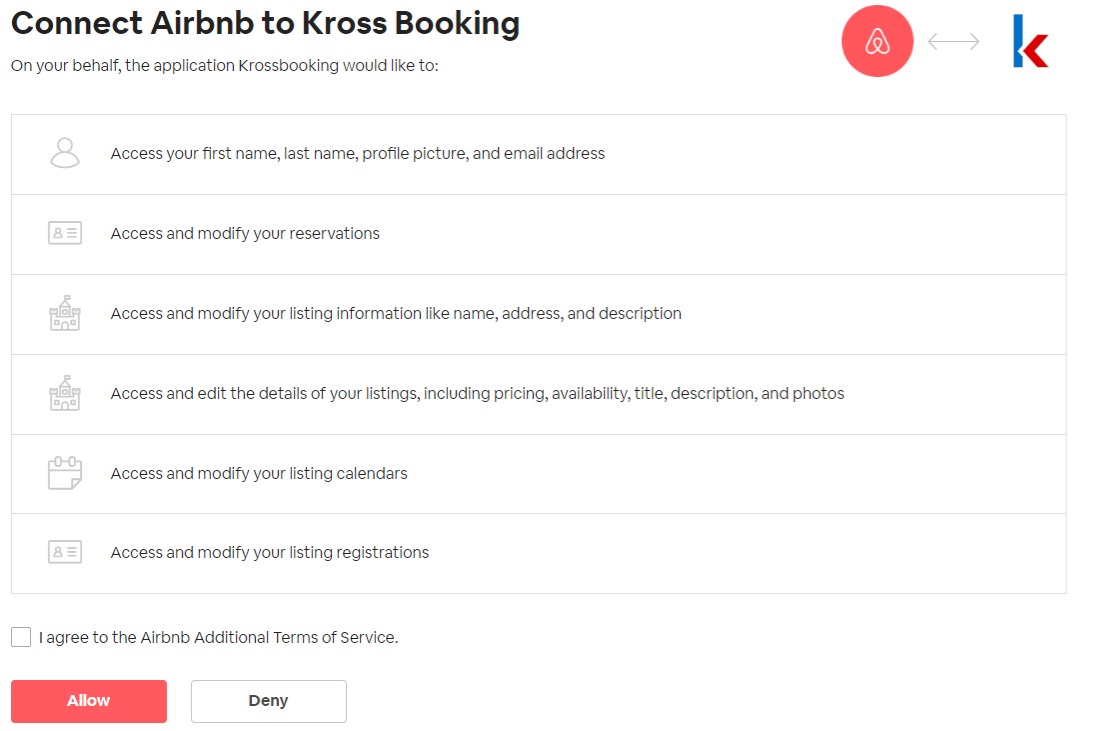Click the ID card icon beside listing registrations
Screen dimensions: 1102x731
[x=65, y=552]
